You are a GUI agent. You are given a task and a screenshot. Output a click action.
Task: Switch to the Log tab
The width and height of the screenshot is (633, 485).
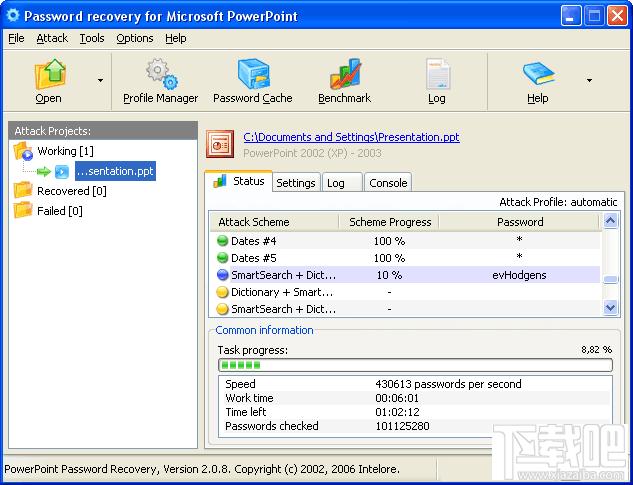(342, 183)
